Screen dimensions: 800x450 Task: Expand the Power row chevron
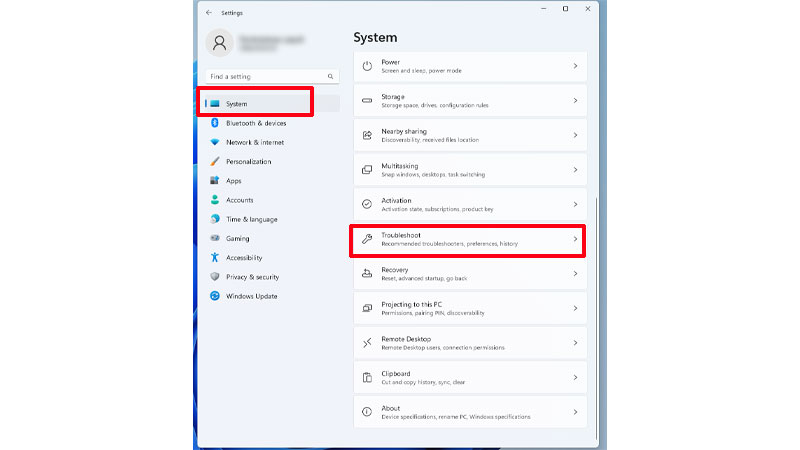click(x=575, y=66)
